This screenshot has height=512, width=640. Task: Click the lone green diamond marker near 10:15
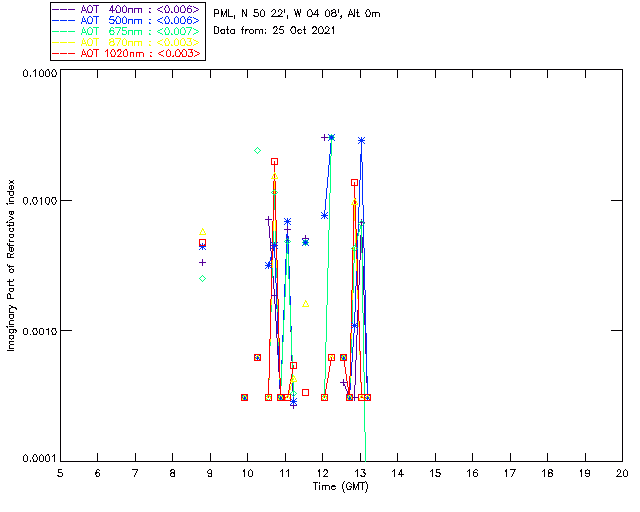(258, 151)
